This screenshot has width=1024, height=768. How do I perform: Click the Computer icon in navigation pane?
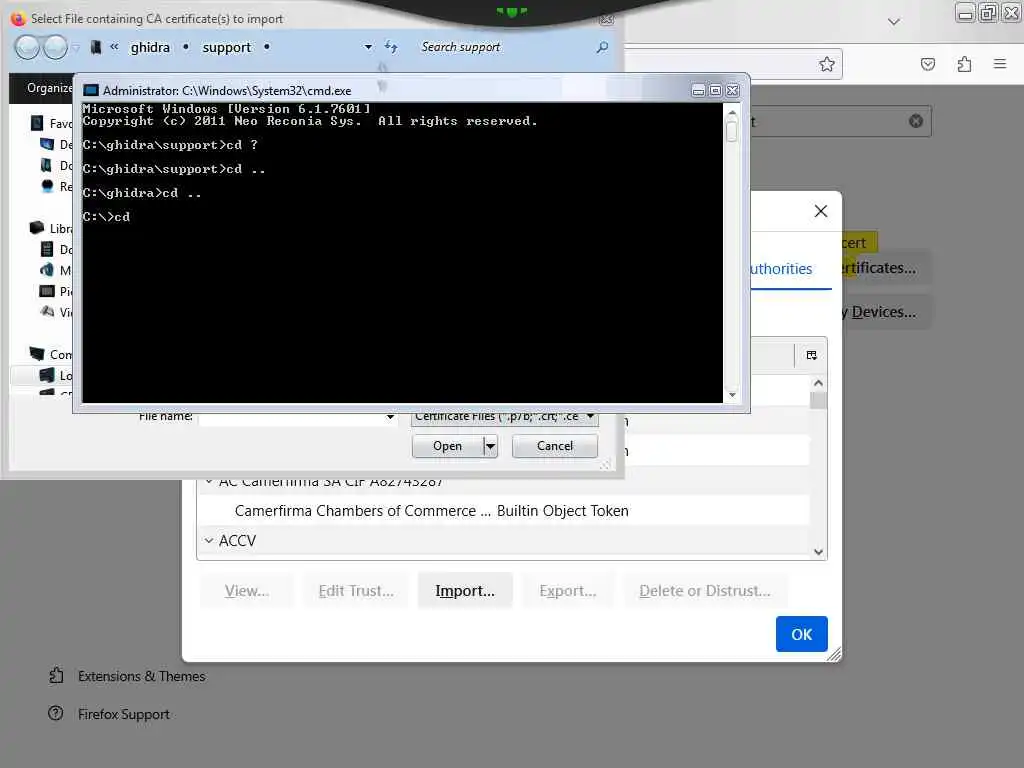tap(37, 354)
